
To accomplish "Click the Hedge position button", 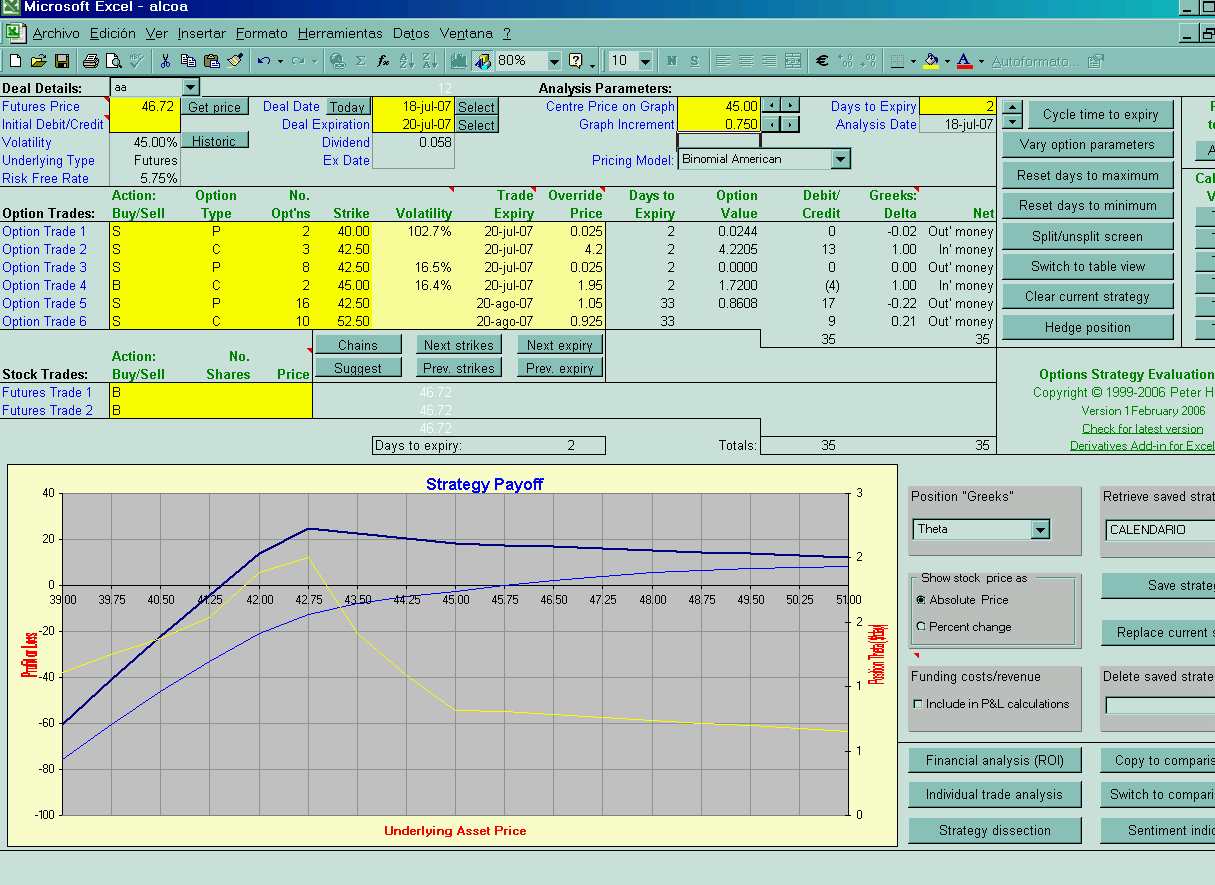I will click(1087, 328).
